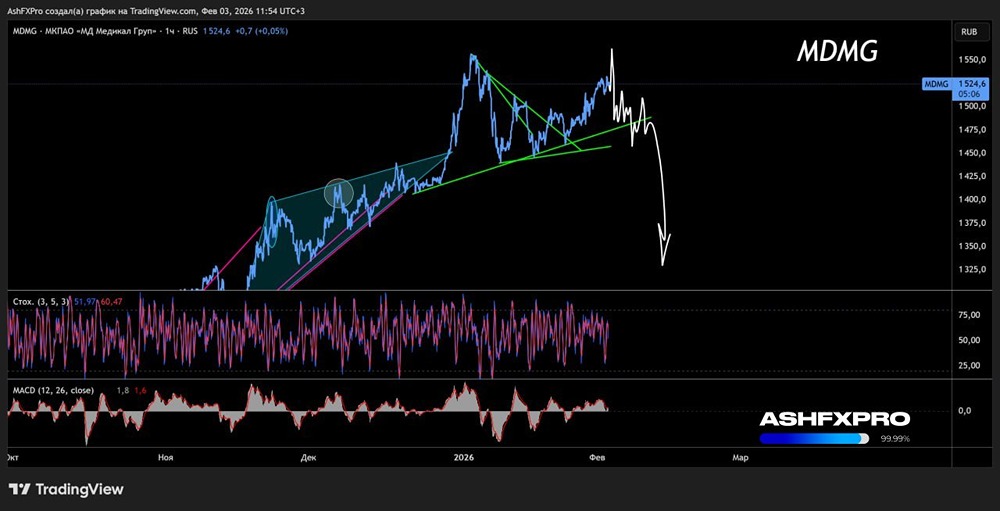
Task: Click the 75,00 stochastic scale label
Action: point(969,315)
